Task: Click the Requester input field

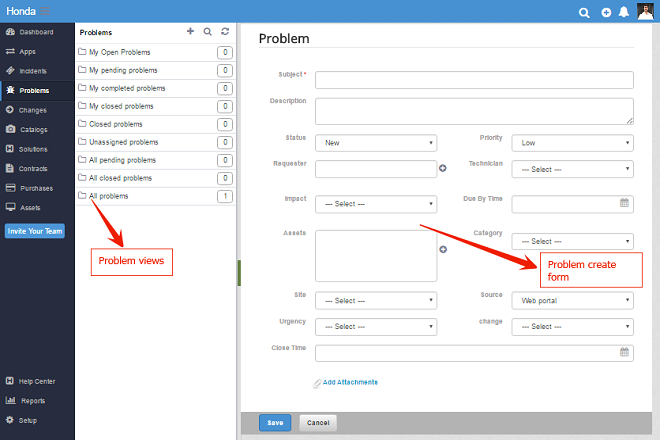Action: click(x=376, y=169)
